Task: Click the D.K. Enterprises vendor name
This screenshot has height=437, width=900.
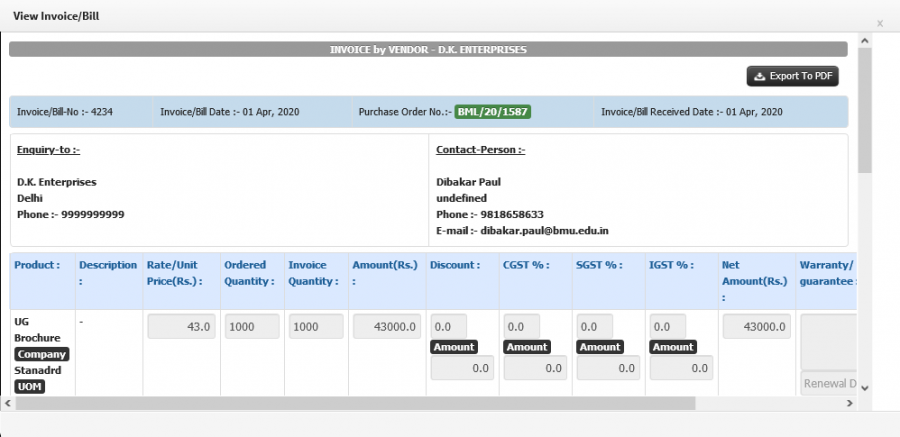Action: tap(57, 183)
